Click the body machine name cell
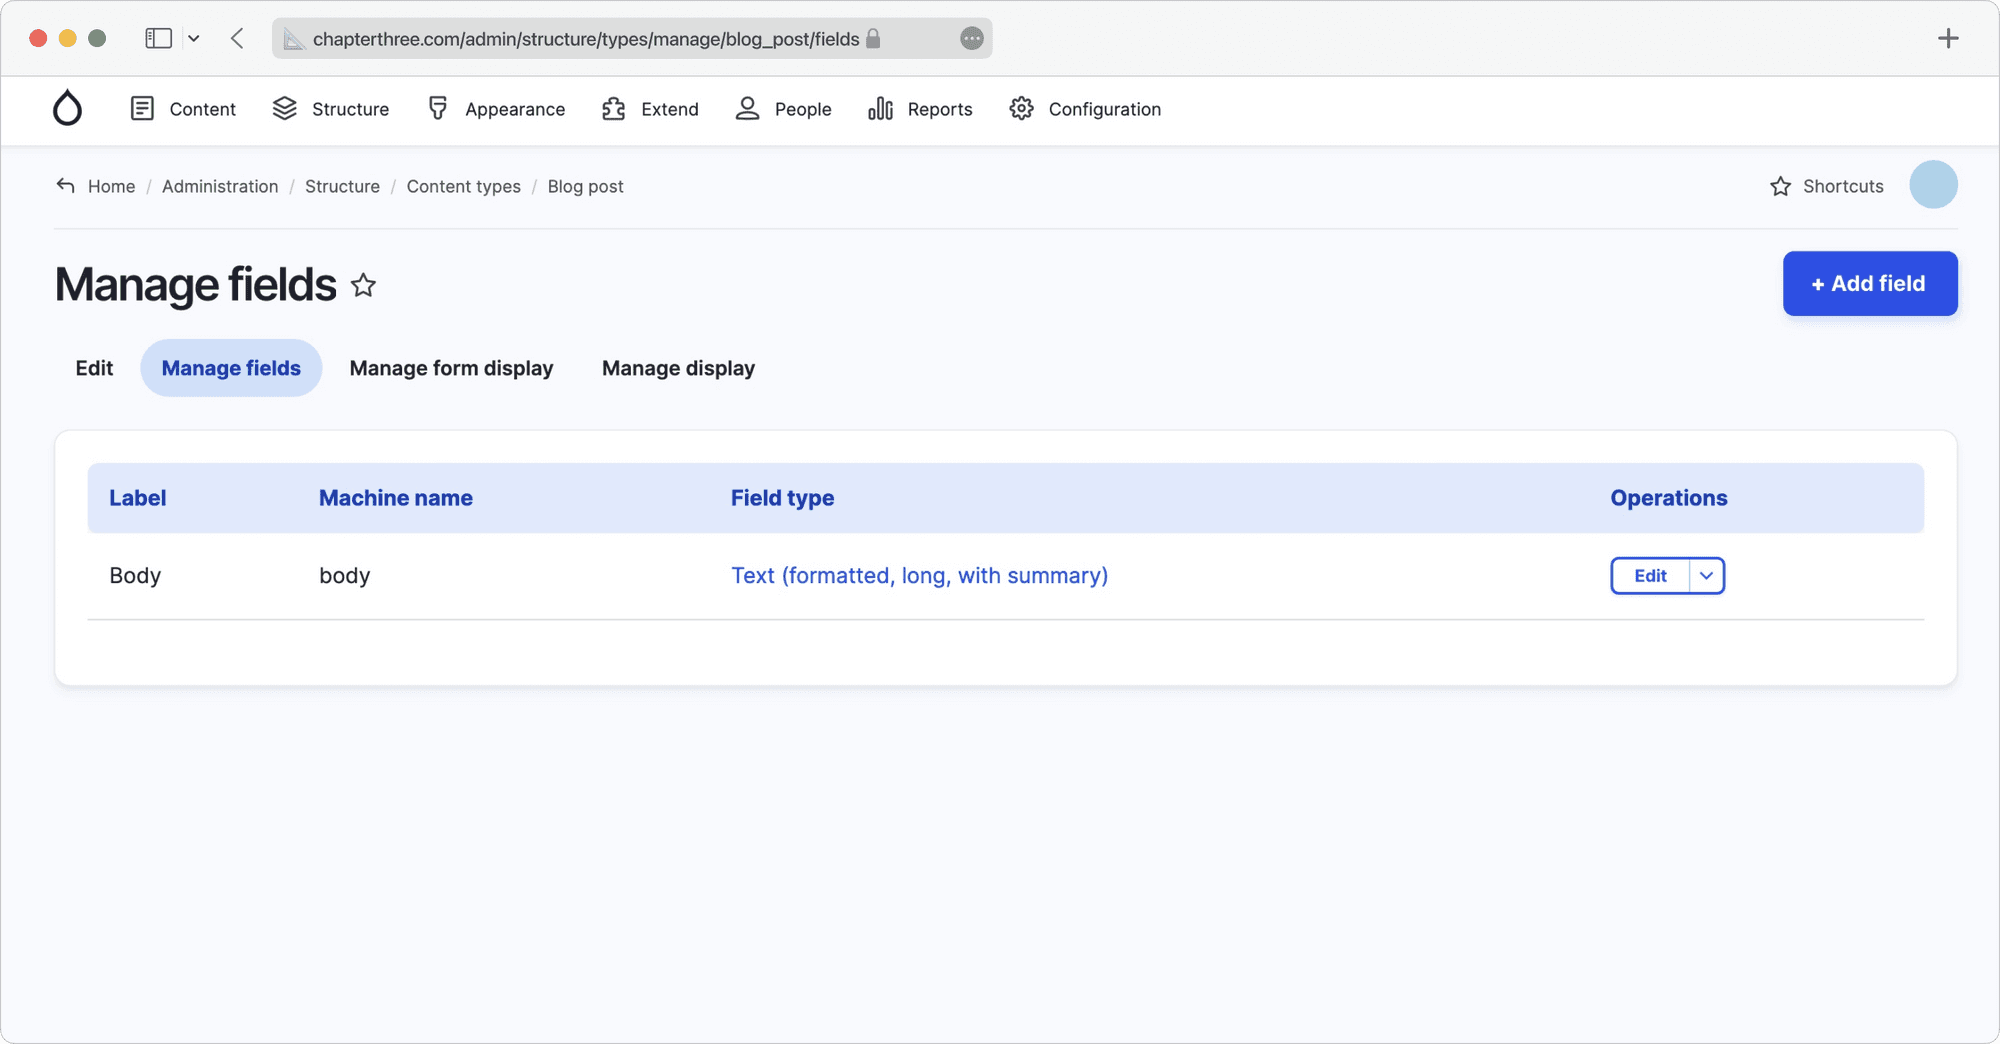Screen dimensions: 2000x1044 344,576
